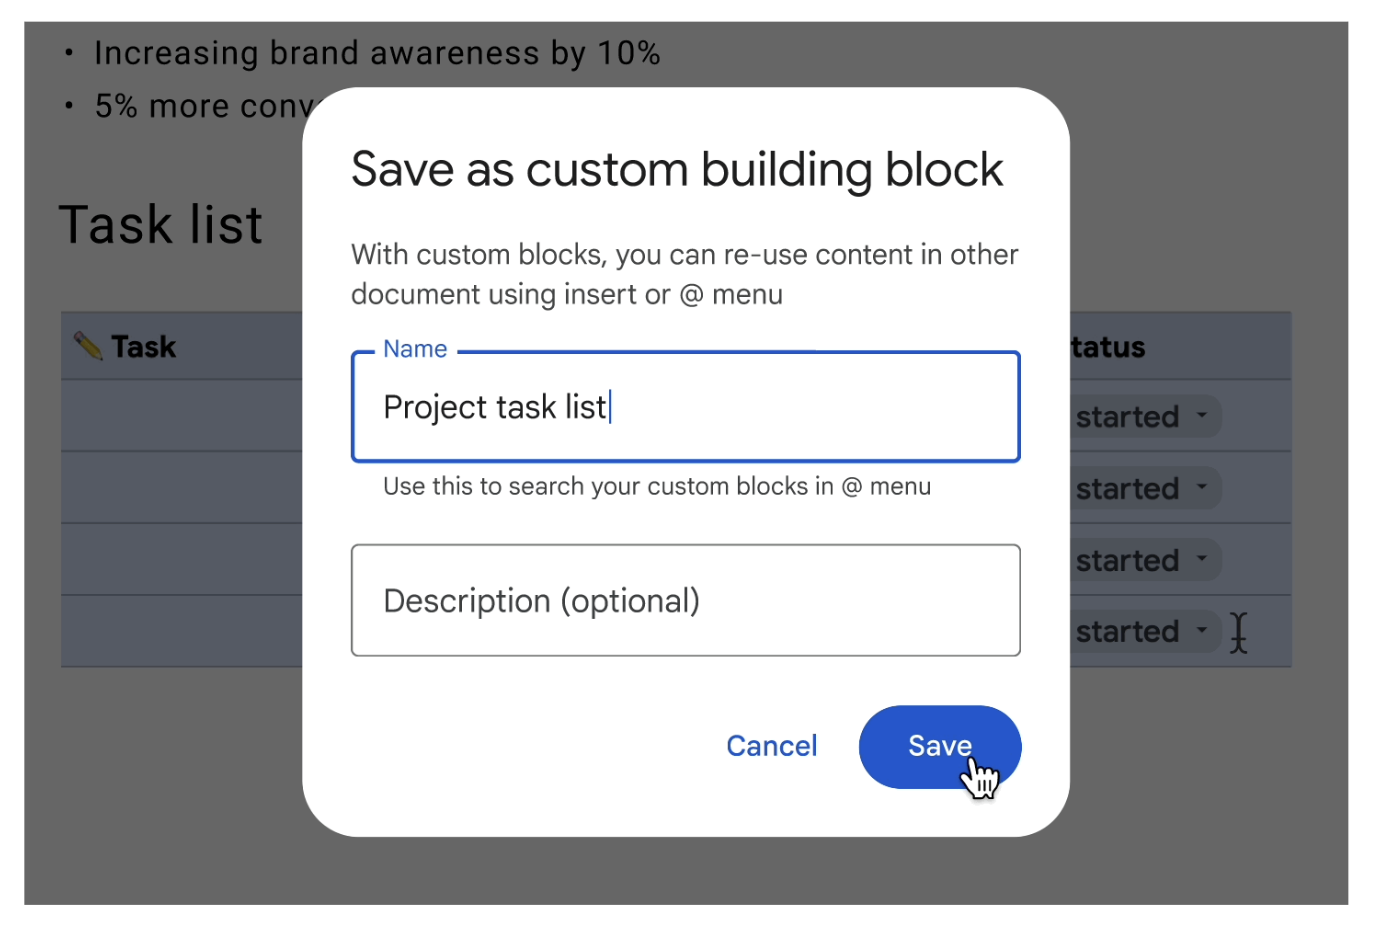Screen dimensions: 1378x934
Task: Select the Task column header cell
Action: (x=180, y=347)
